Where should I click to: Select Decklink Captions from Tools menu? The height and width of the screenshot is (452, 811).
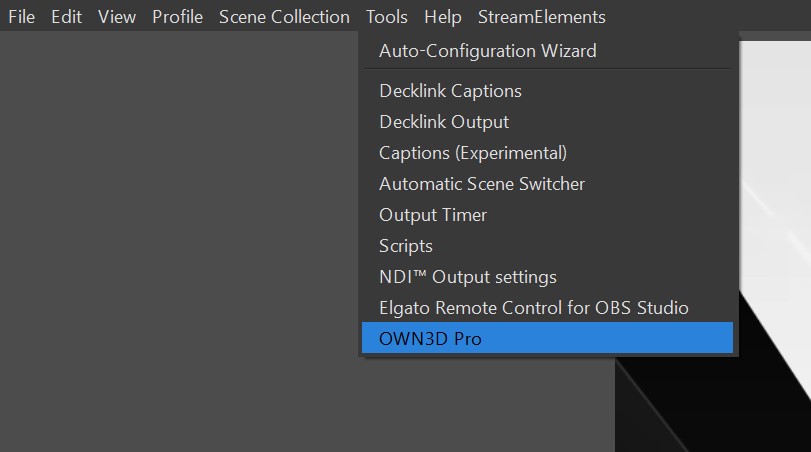(x=450, y=91)
